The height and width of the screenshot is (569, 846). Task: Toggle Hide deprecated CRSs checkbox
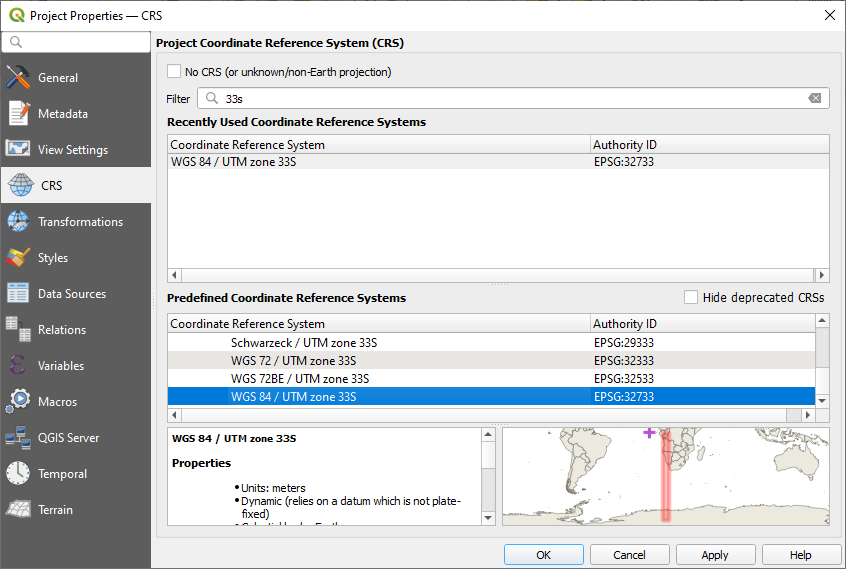coord(691,298)
